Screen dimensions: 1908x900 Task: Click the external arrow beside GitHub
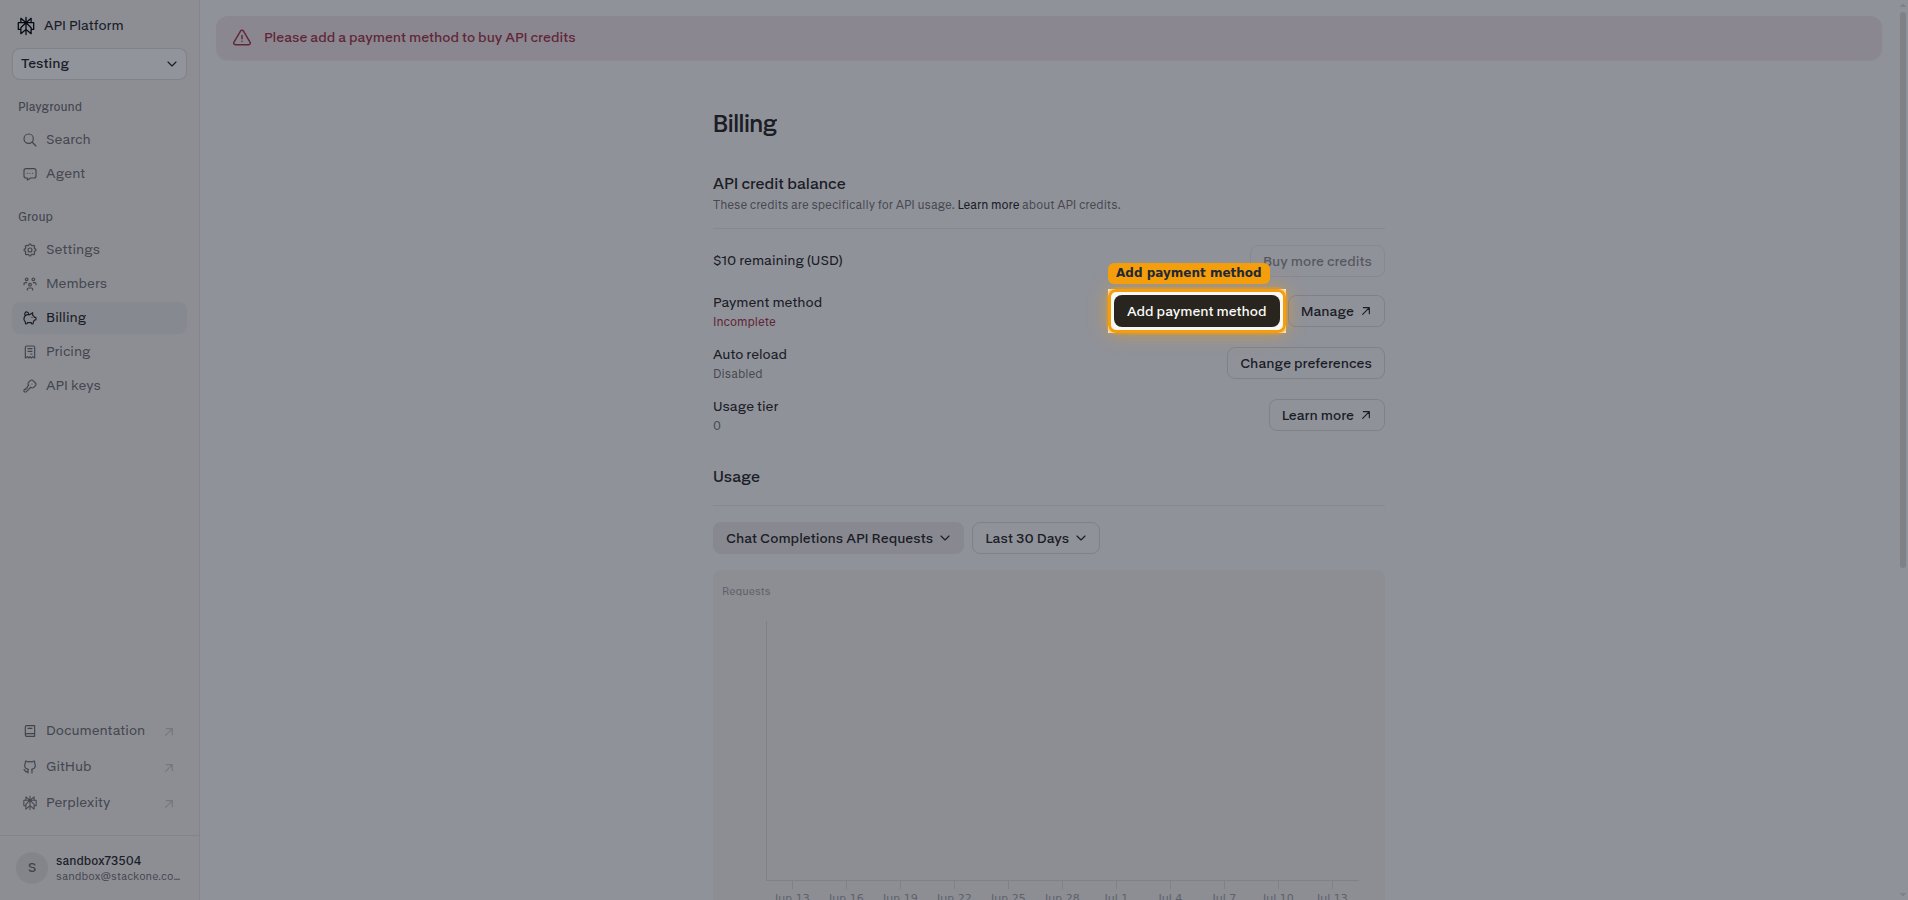[x=169, y=768]
